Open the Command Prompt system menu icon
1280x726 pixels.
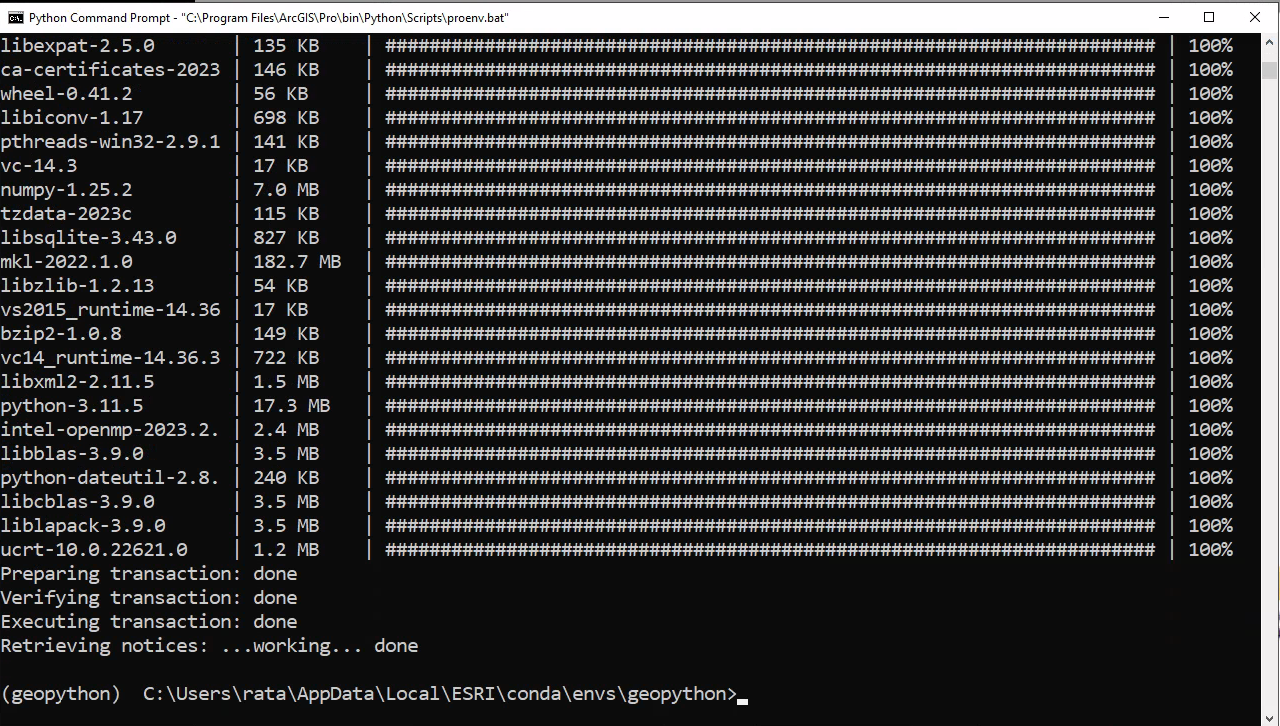tap(15, 17)
